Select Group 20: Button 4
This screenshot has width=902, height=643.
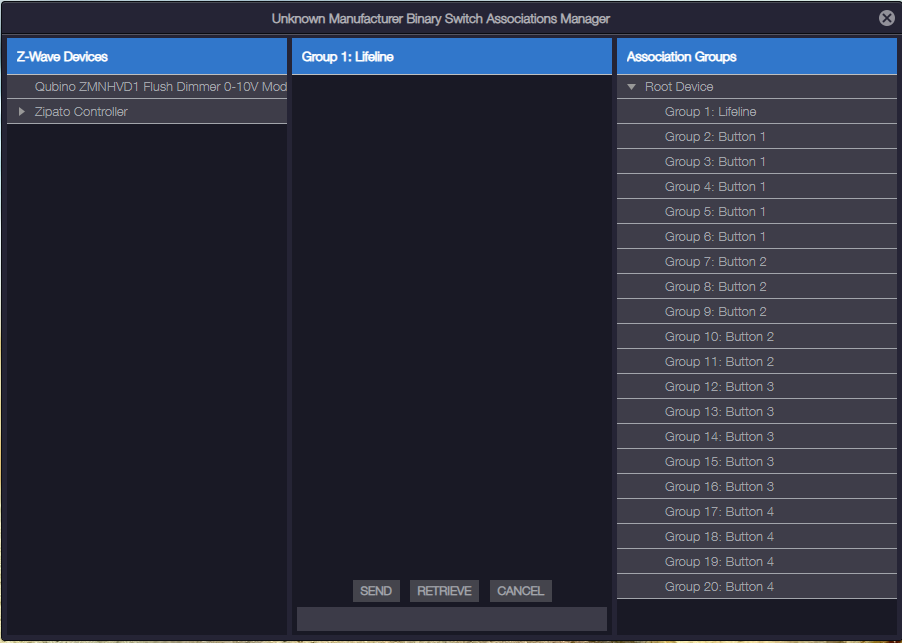(x=719, y=587)
